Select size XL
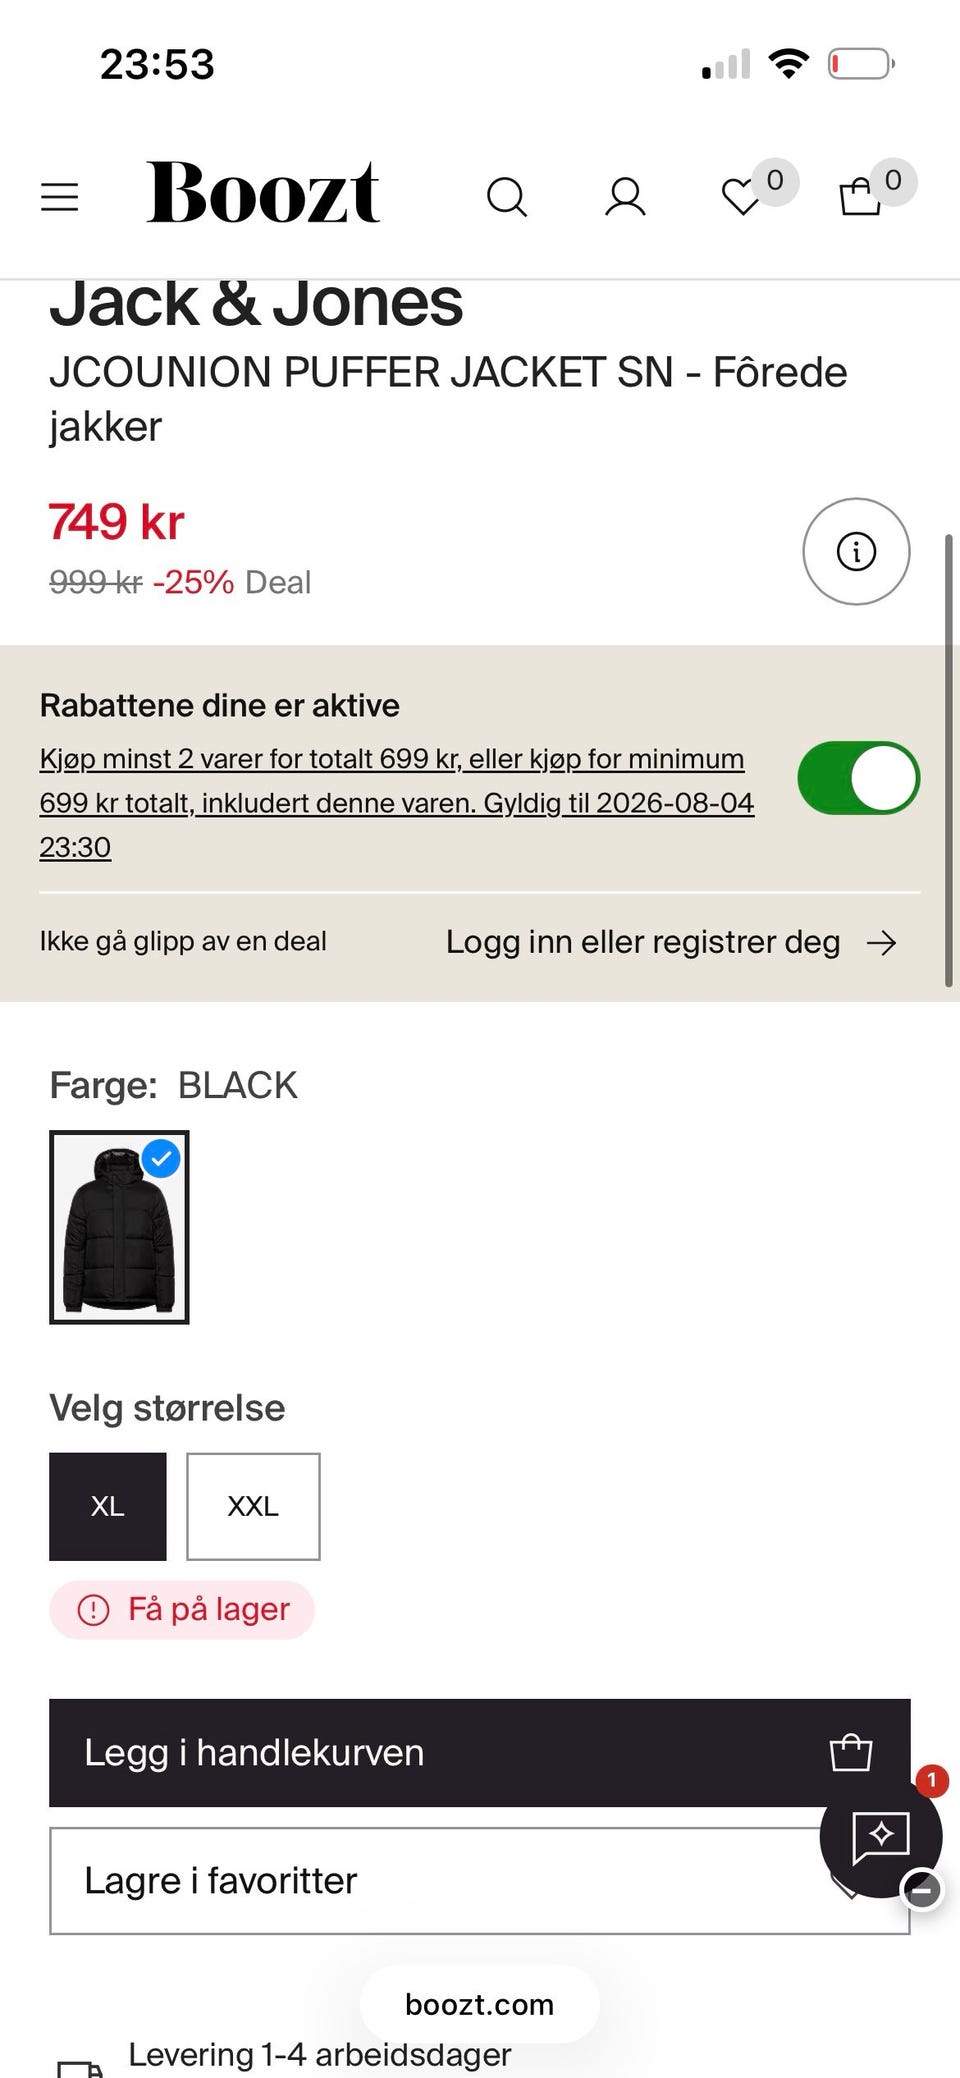 coord(108,1506)
